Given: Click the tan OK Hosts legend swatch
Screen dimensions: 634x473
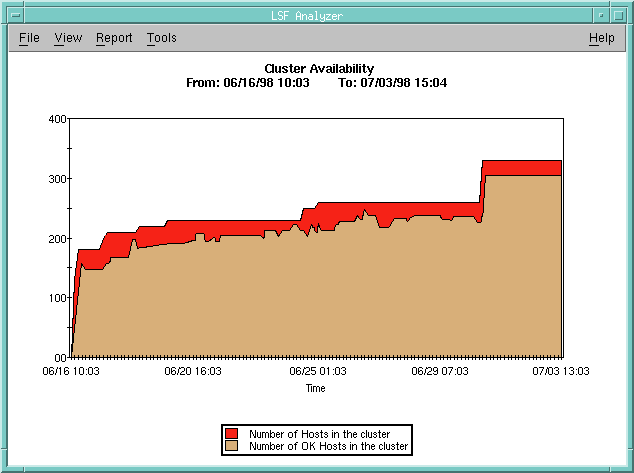Looking at the screenshot, I should [231, 446].
